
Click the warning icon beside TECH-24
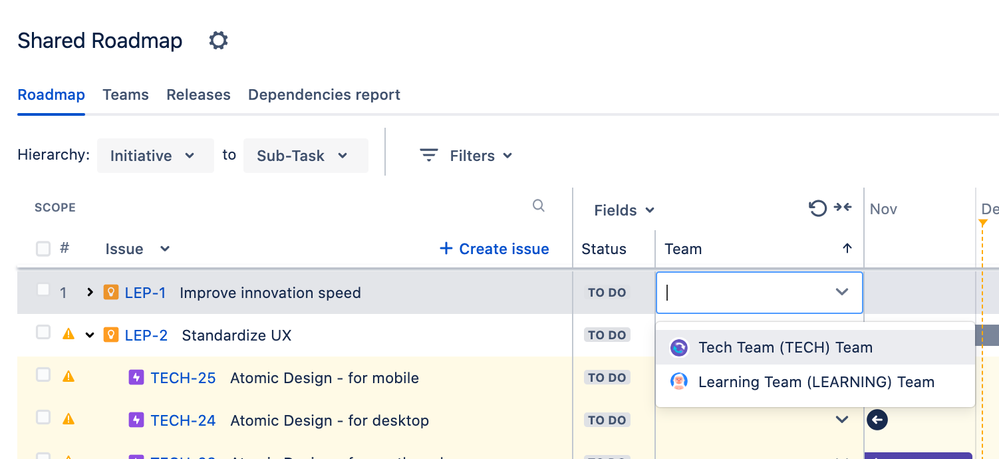(x=68, y=419)
